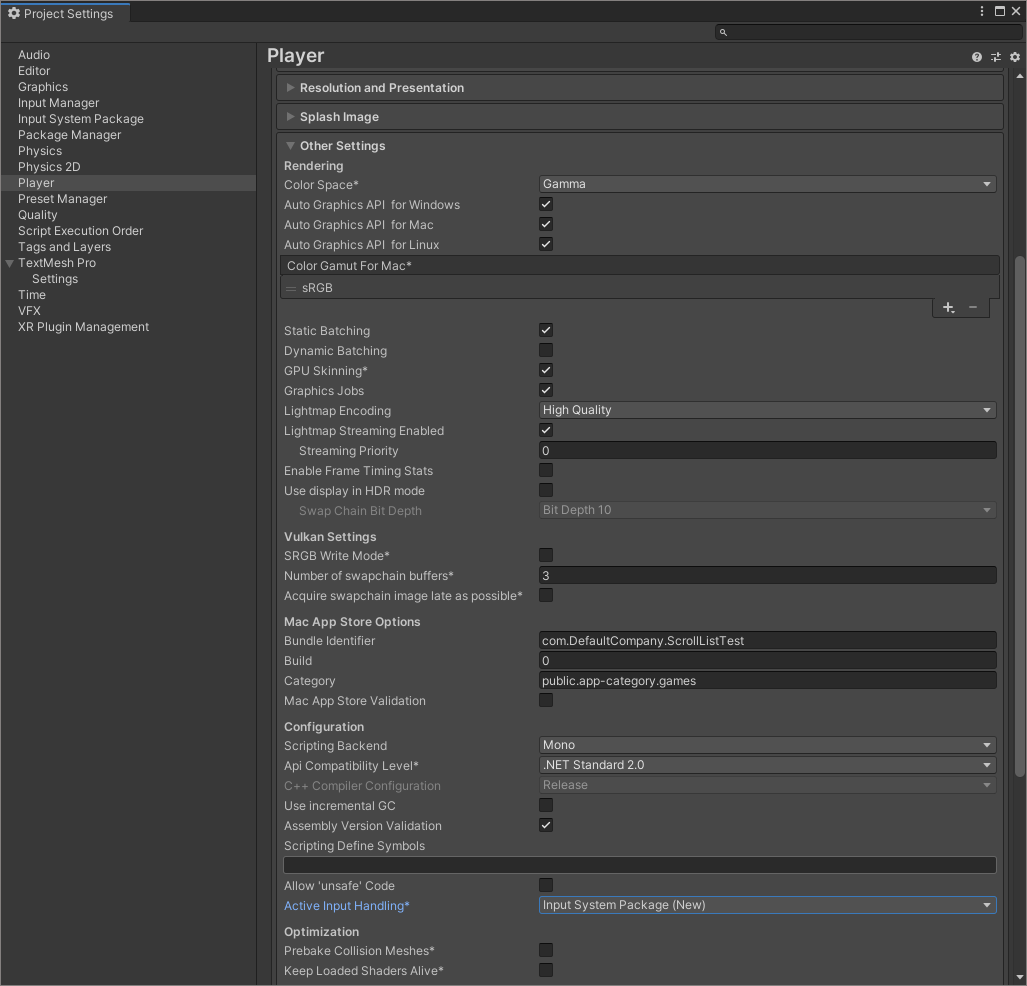
Task: Expand the Resolution and Presentation section
Action: pos(381,88)
